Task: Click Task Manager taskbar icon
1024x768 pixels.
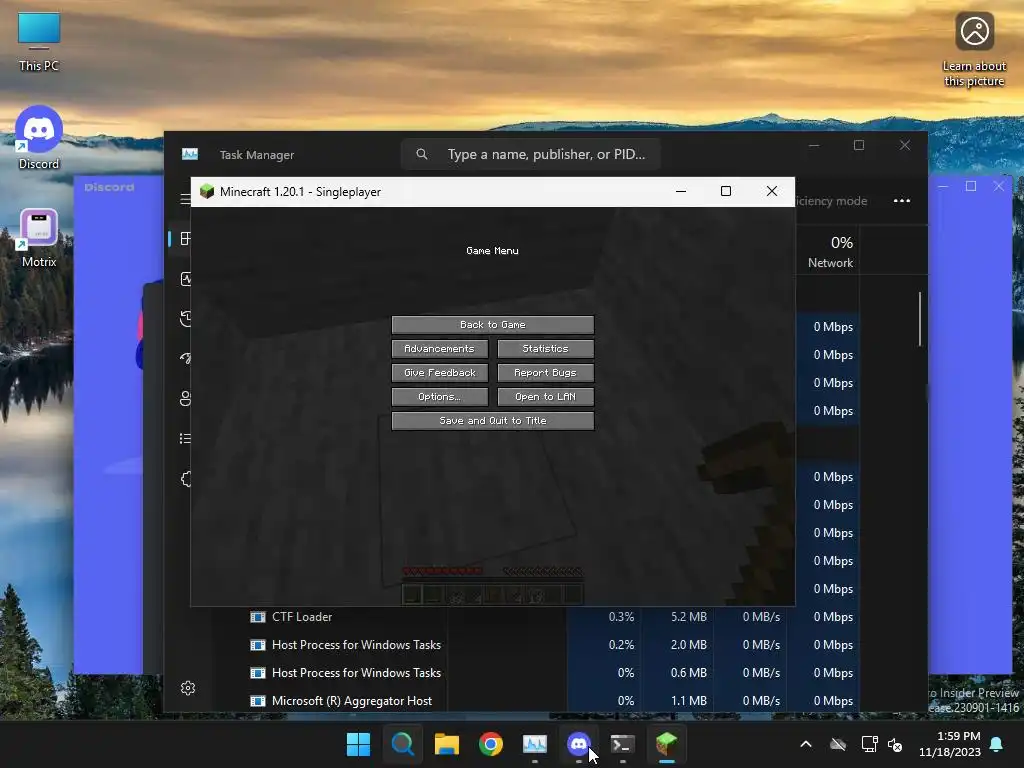Action: [x=535, y=744]
